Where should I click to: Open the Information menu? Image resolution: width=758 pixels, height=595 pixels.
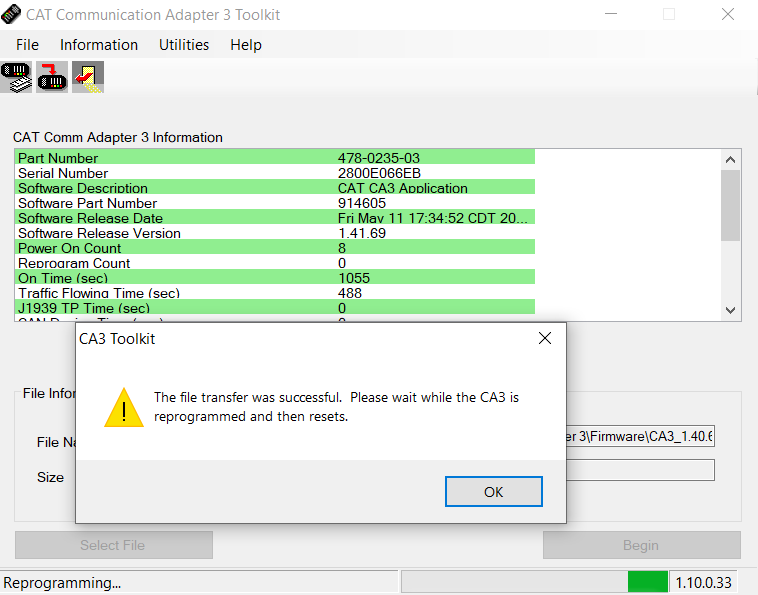[99, 45]
